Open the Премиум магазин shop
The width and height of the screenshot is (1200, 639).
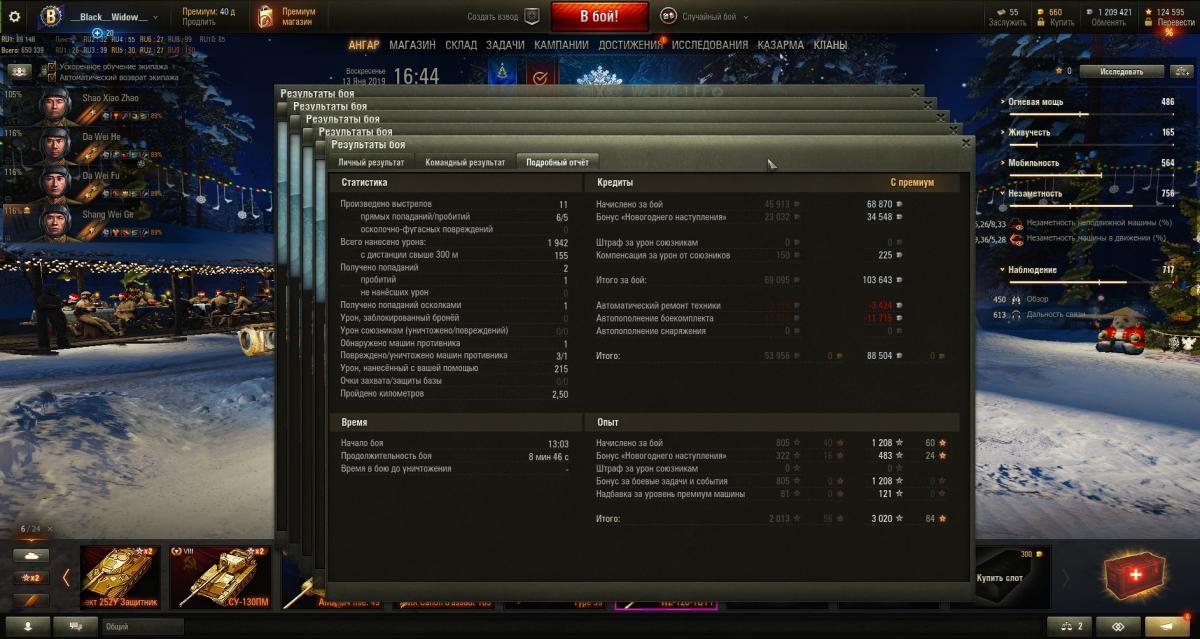click(286, 17)
